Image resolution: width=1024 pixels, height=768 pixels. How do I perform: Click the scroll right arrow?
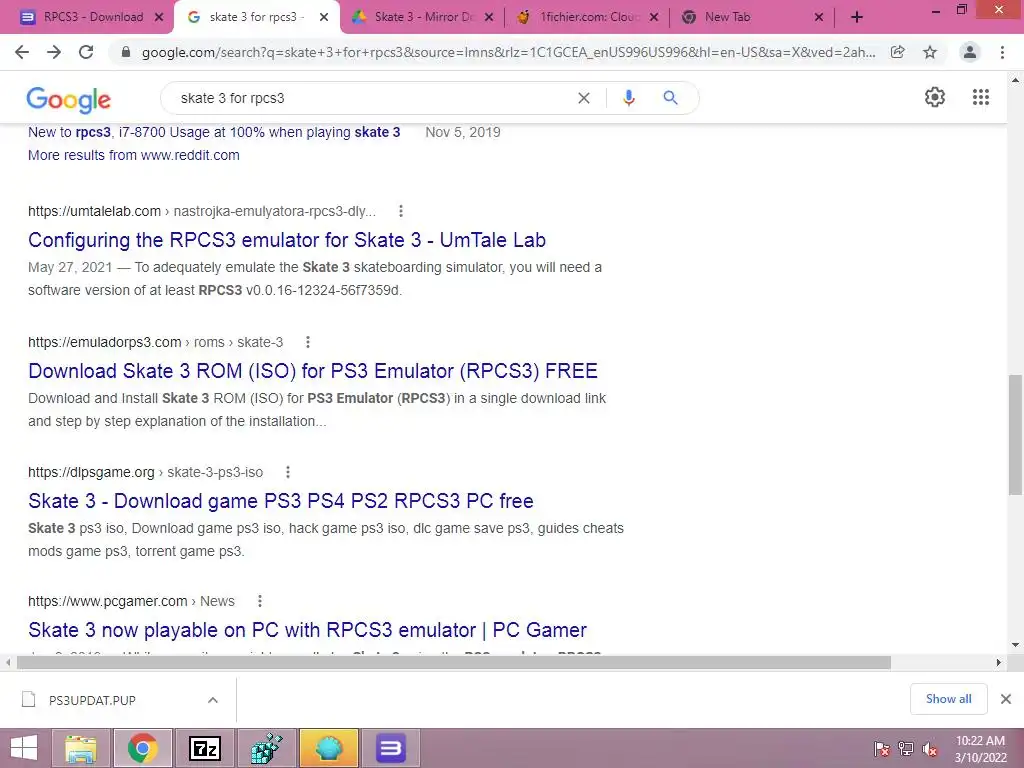tap(999, 663)
